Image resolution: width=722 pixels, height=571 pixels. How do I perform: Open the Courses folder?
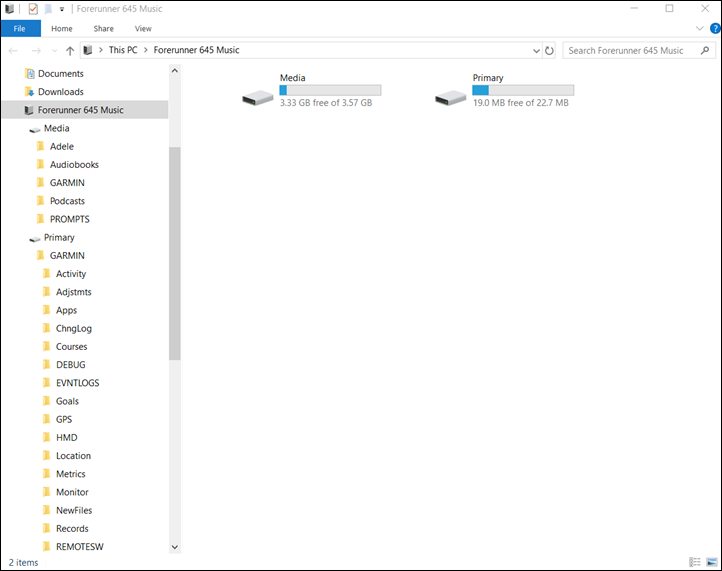coord(71,346)
